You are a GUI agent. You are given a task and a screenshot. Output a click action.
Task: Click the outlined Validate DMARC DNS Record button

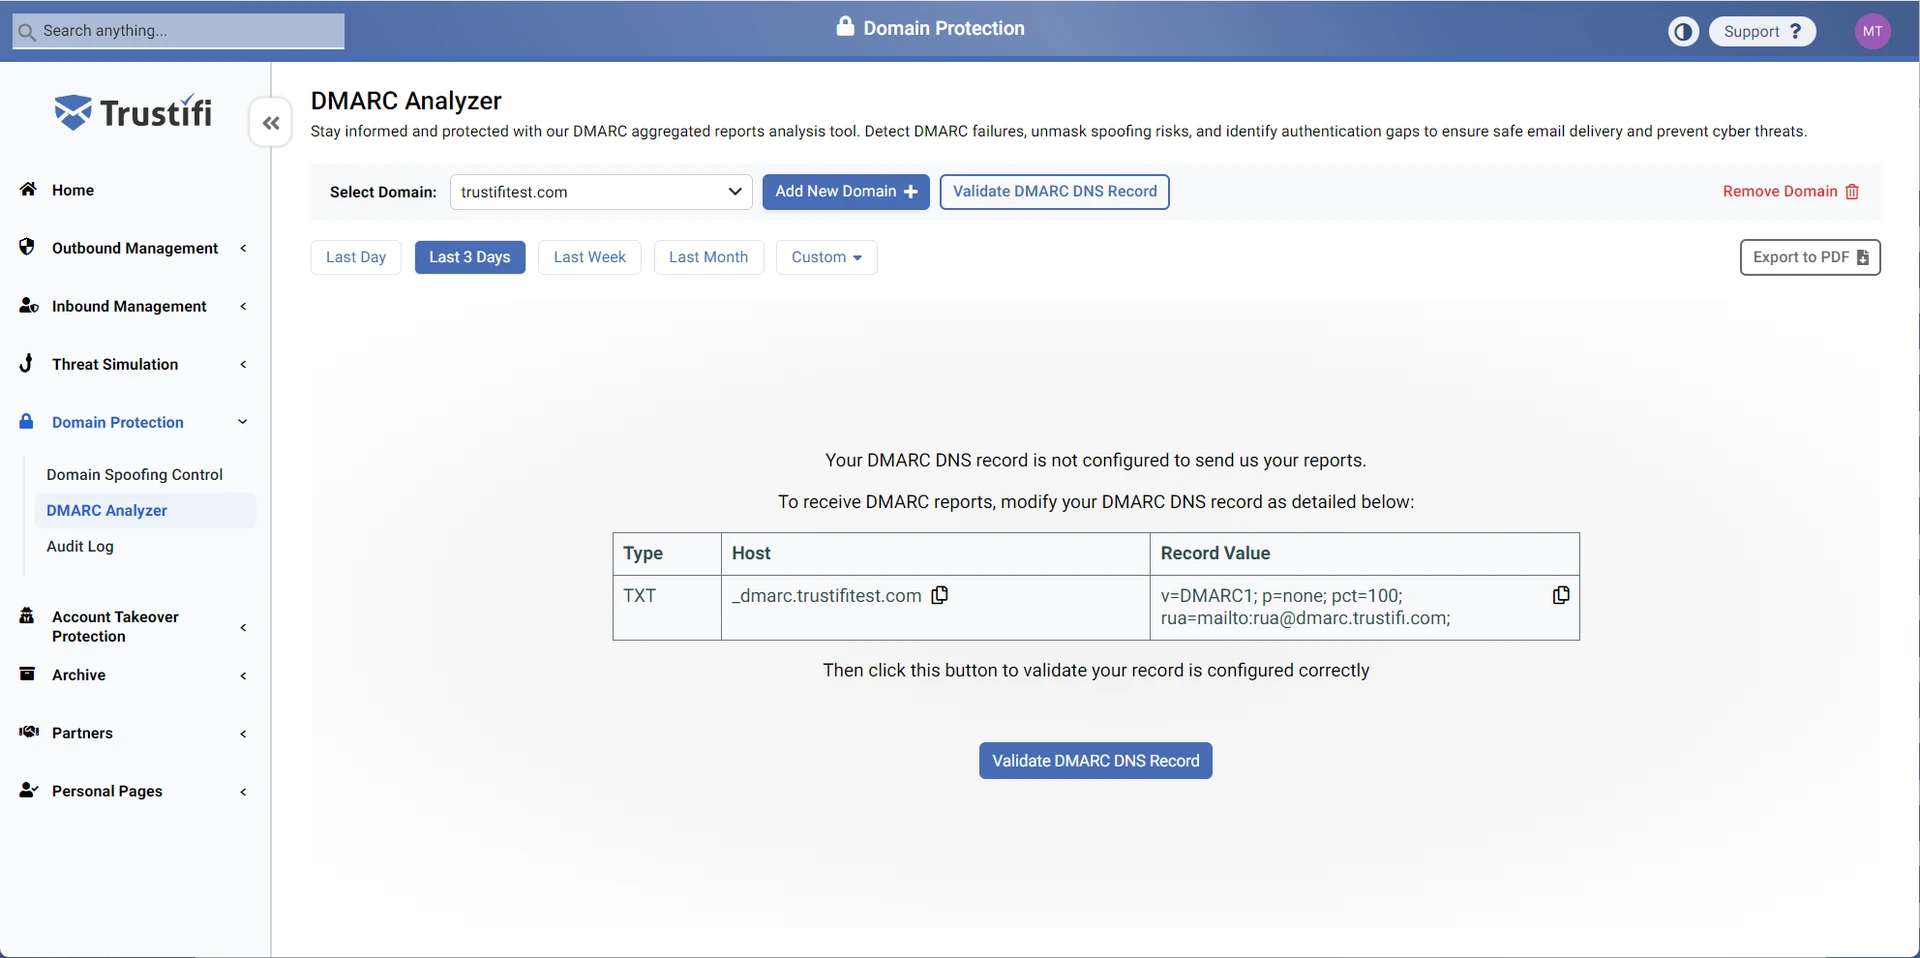click(1054, 192)
